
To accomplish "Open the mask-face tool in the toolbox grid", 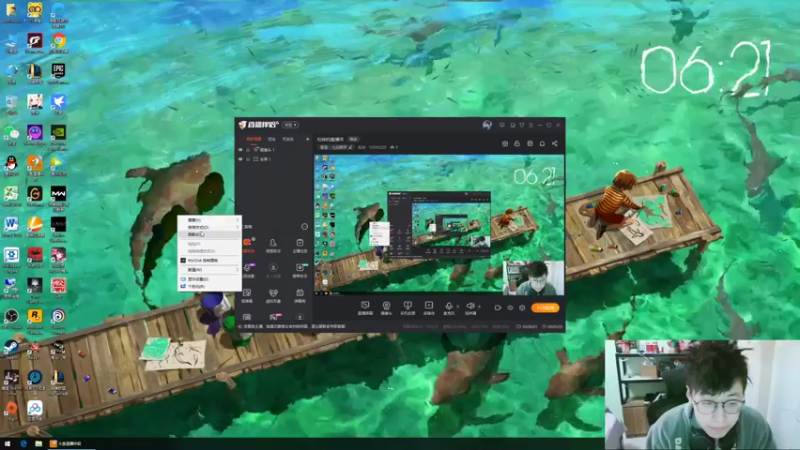I will [x=273, y=295].
